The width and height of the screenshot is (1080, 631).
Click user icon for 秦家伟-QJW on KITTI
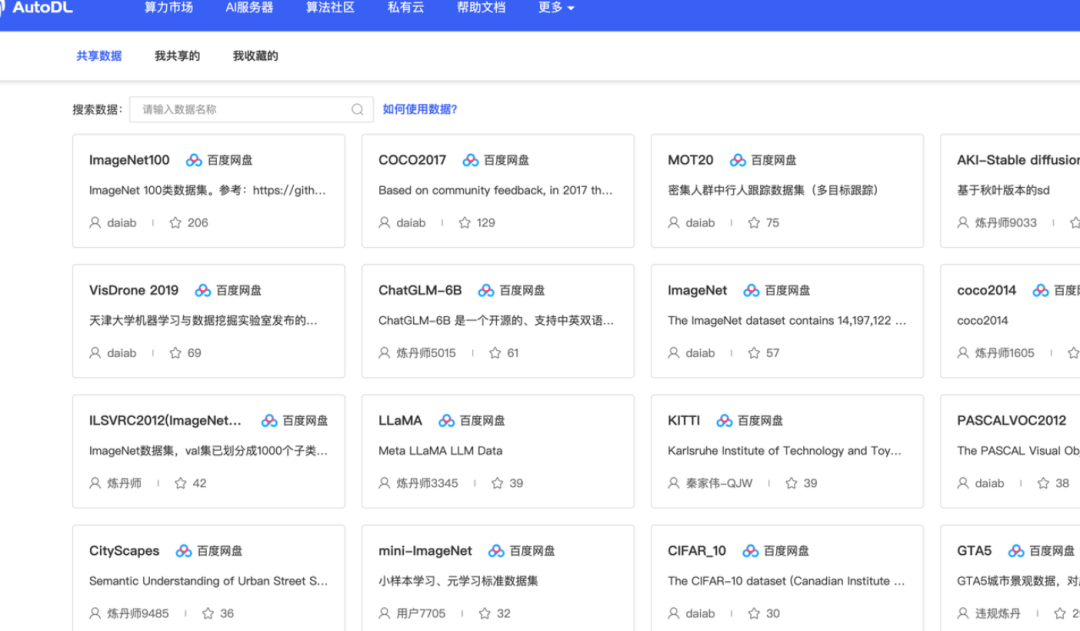click(674, 483)
